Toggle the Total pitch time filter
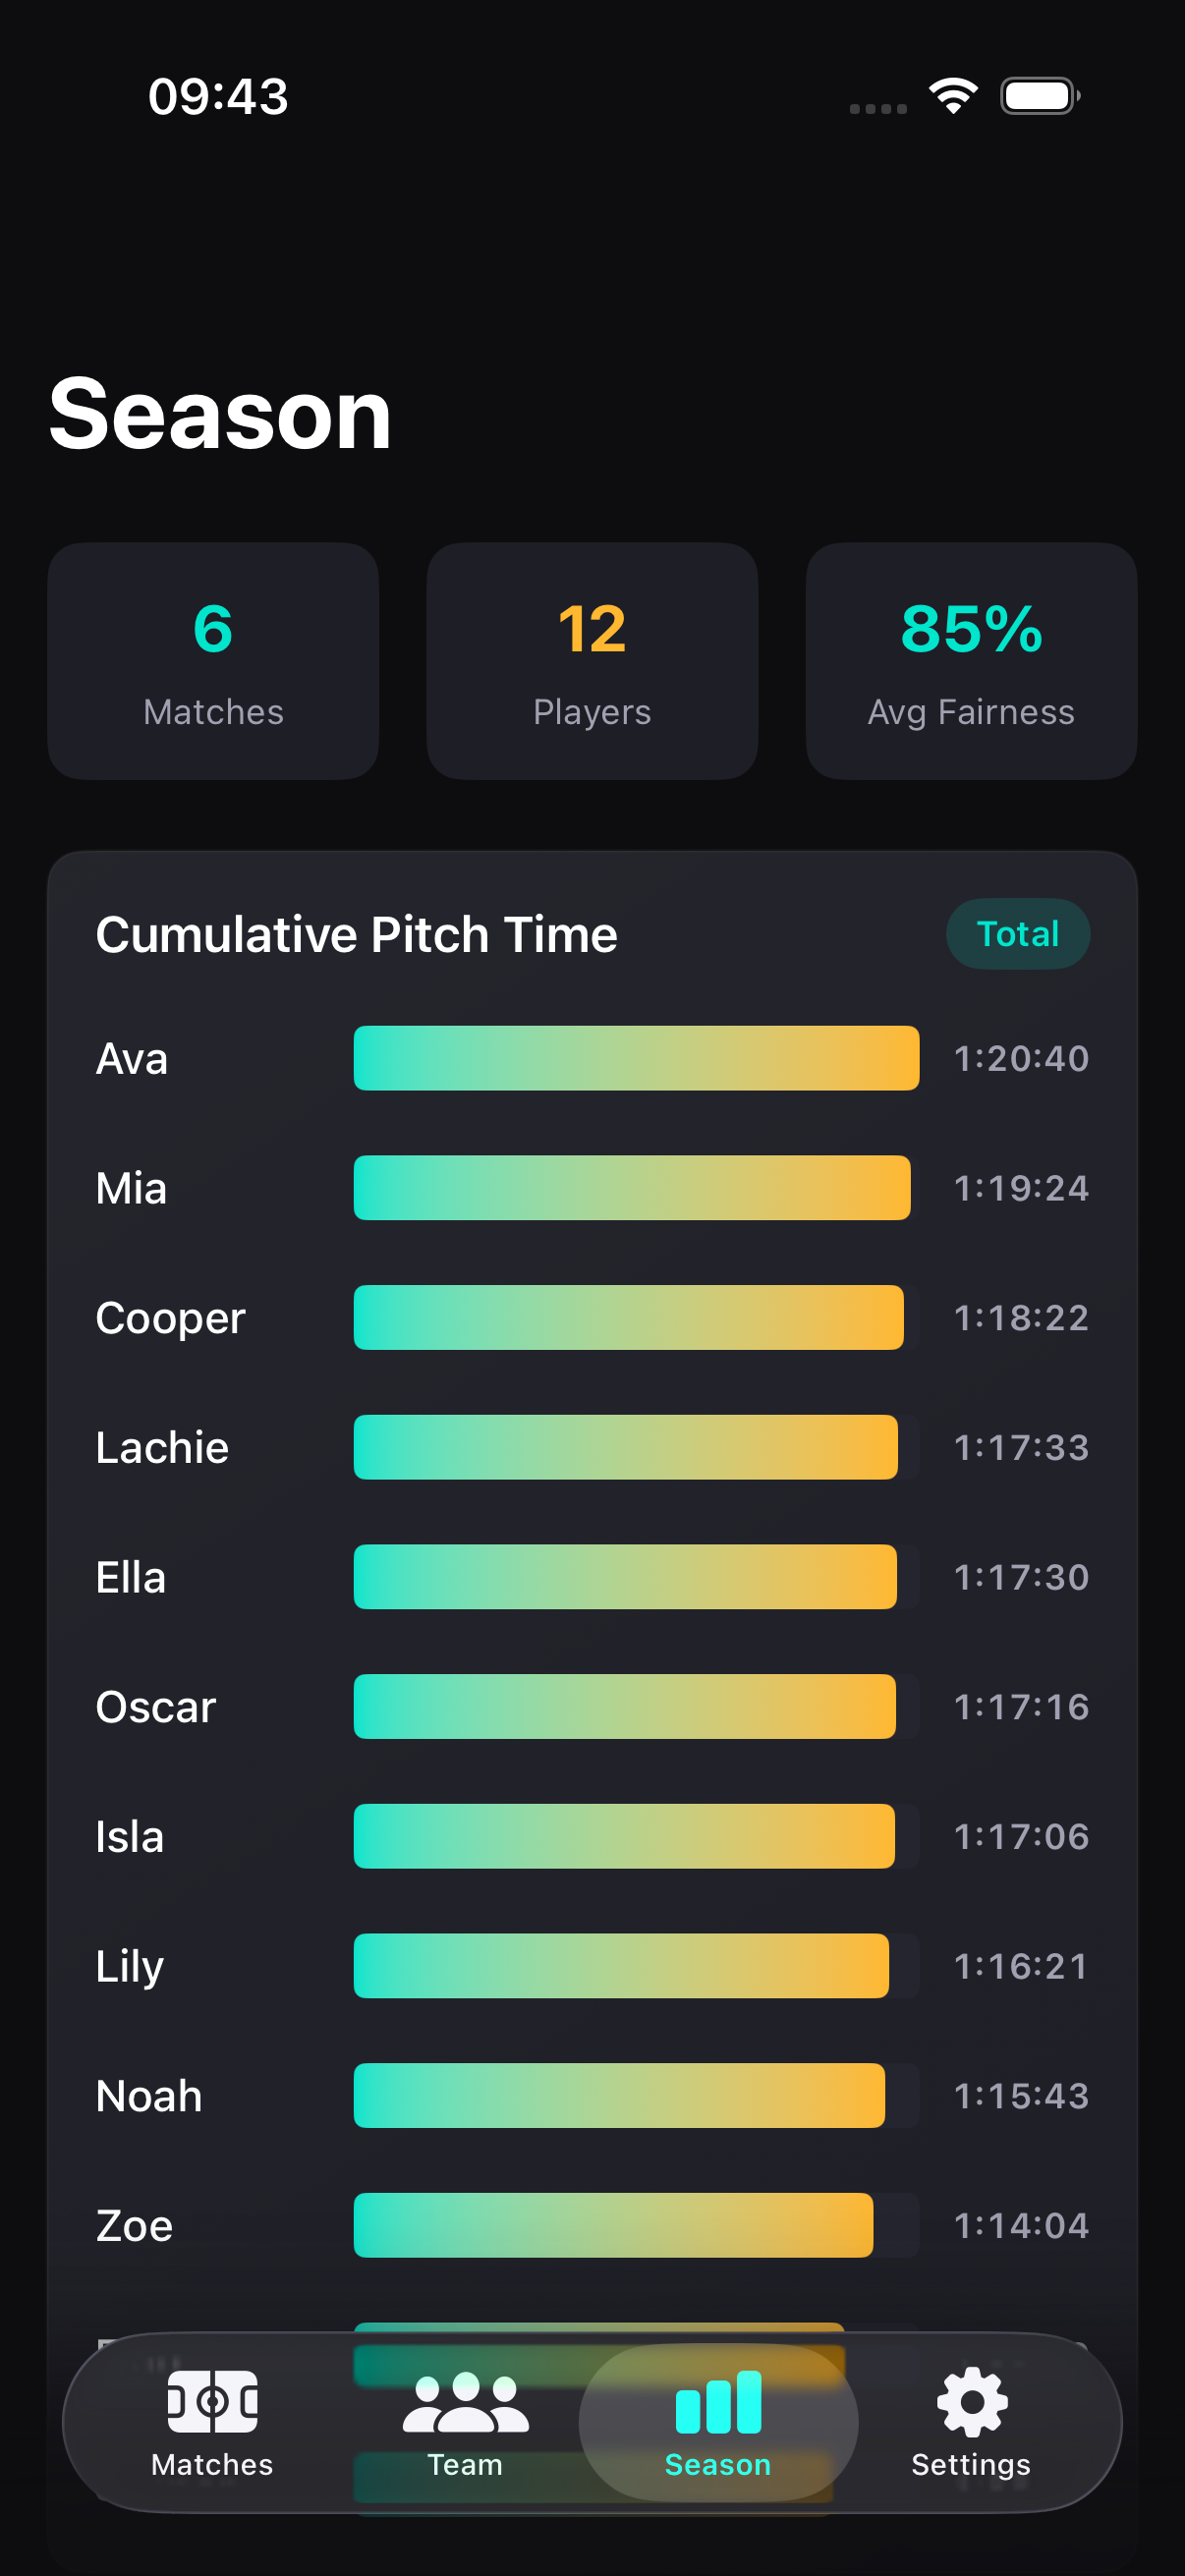 [1017, 934]
